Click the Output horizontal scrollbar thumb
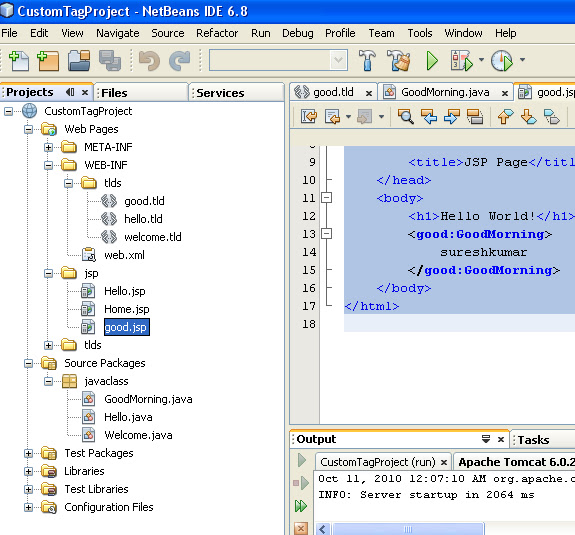 407,529
